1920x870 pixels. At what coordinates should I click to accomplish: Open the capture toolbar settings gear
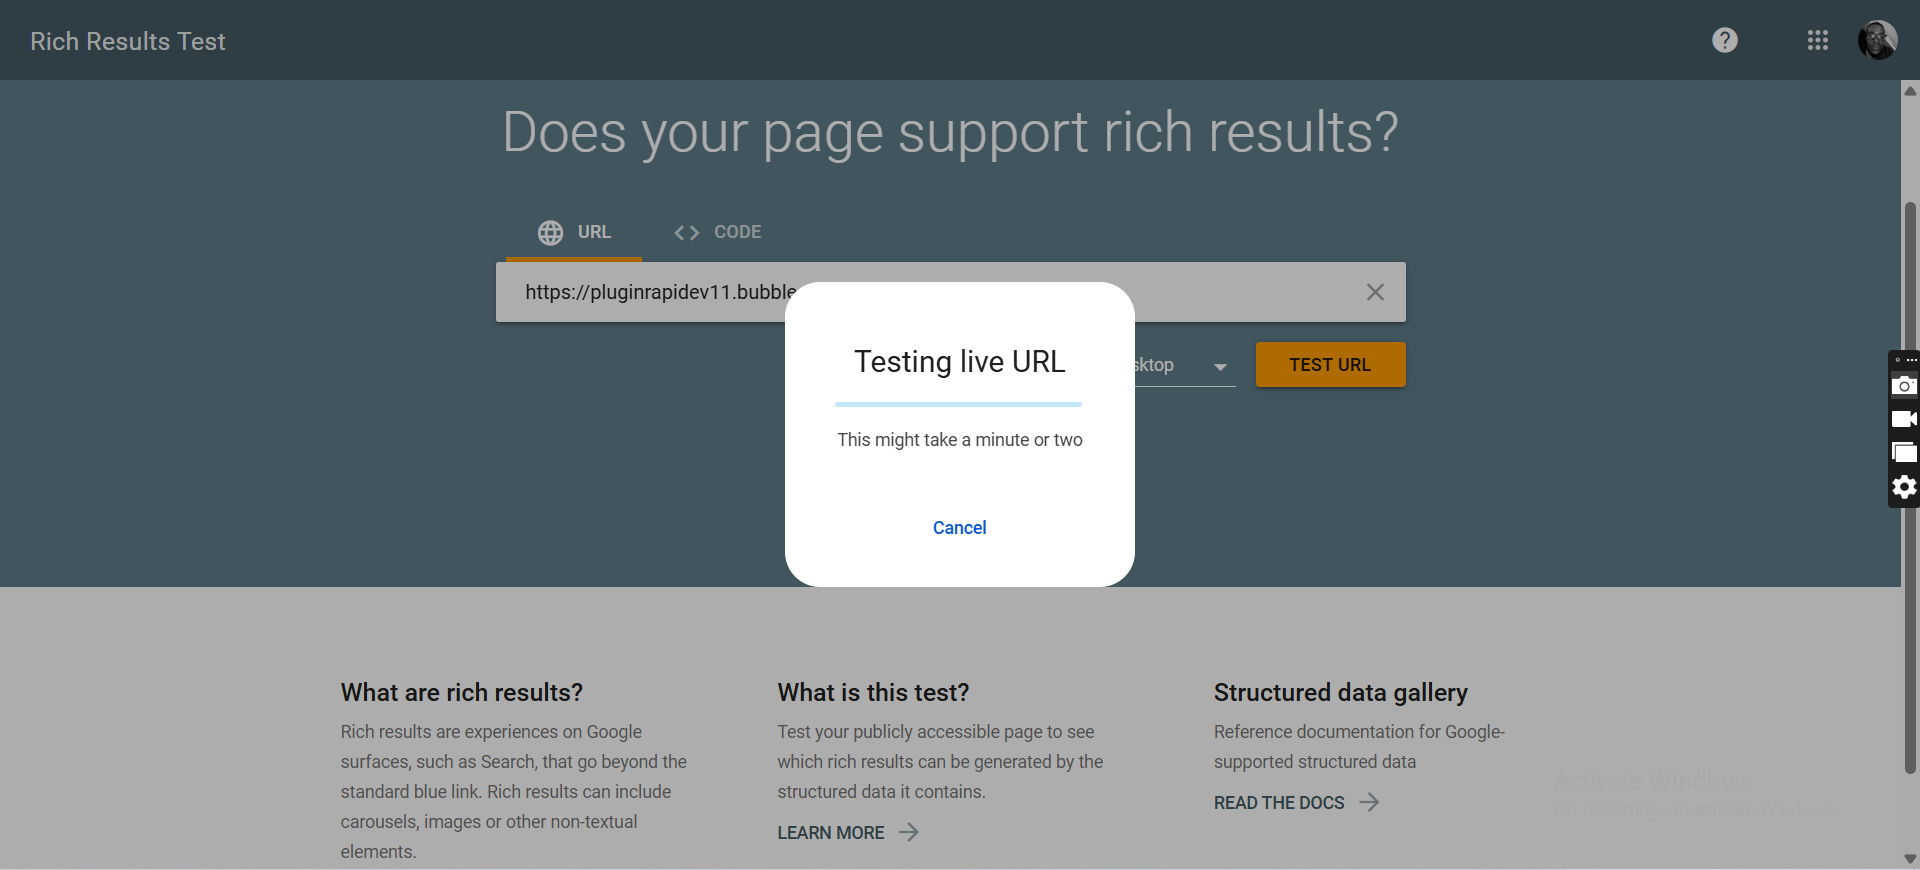point(1904,487)
